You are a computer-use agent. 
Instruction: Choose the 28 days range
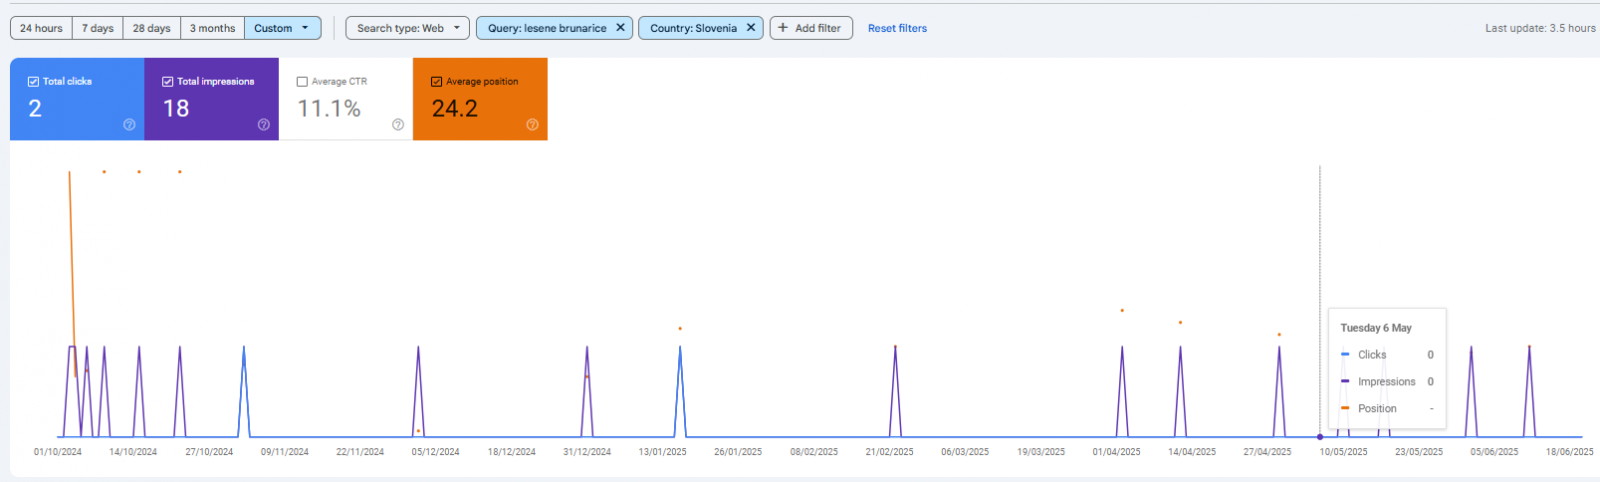coord(151,28)
